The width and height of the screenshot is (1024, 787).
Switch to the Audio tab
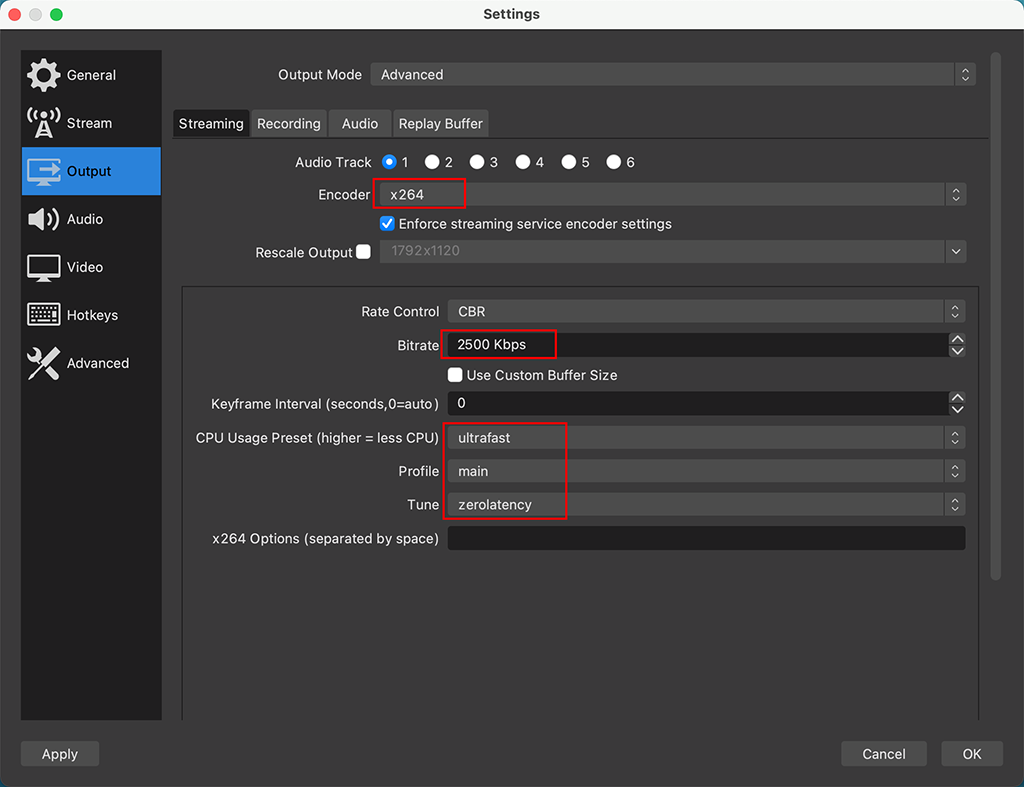360,123
